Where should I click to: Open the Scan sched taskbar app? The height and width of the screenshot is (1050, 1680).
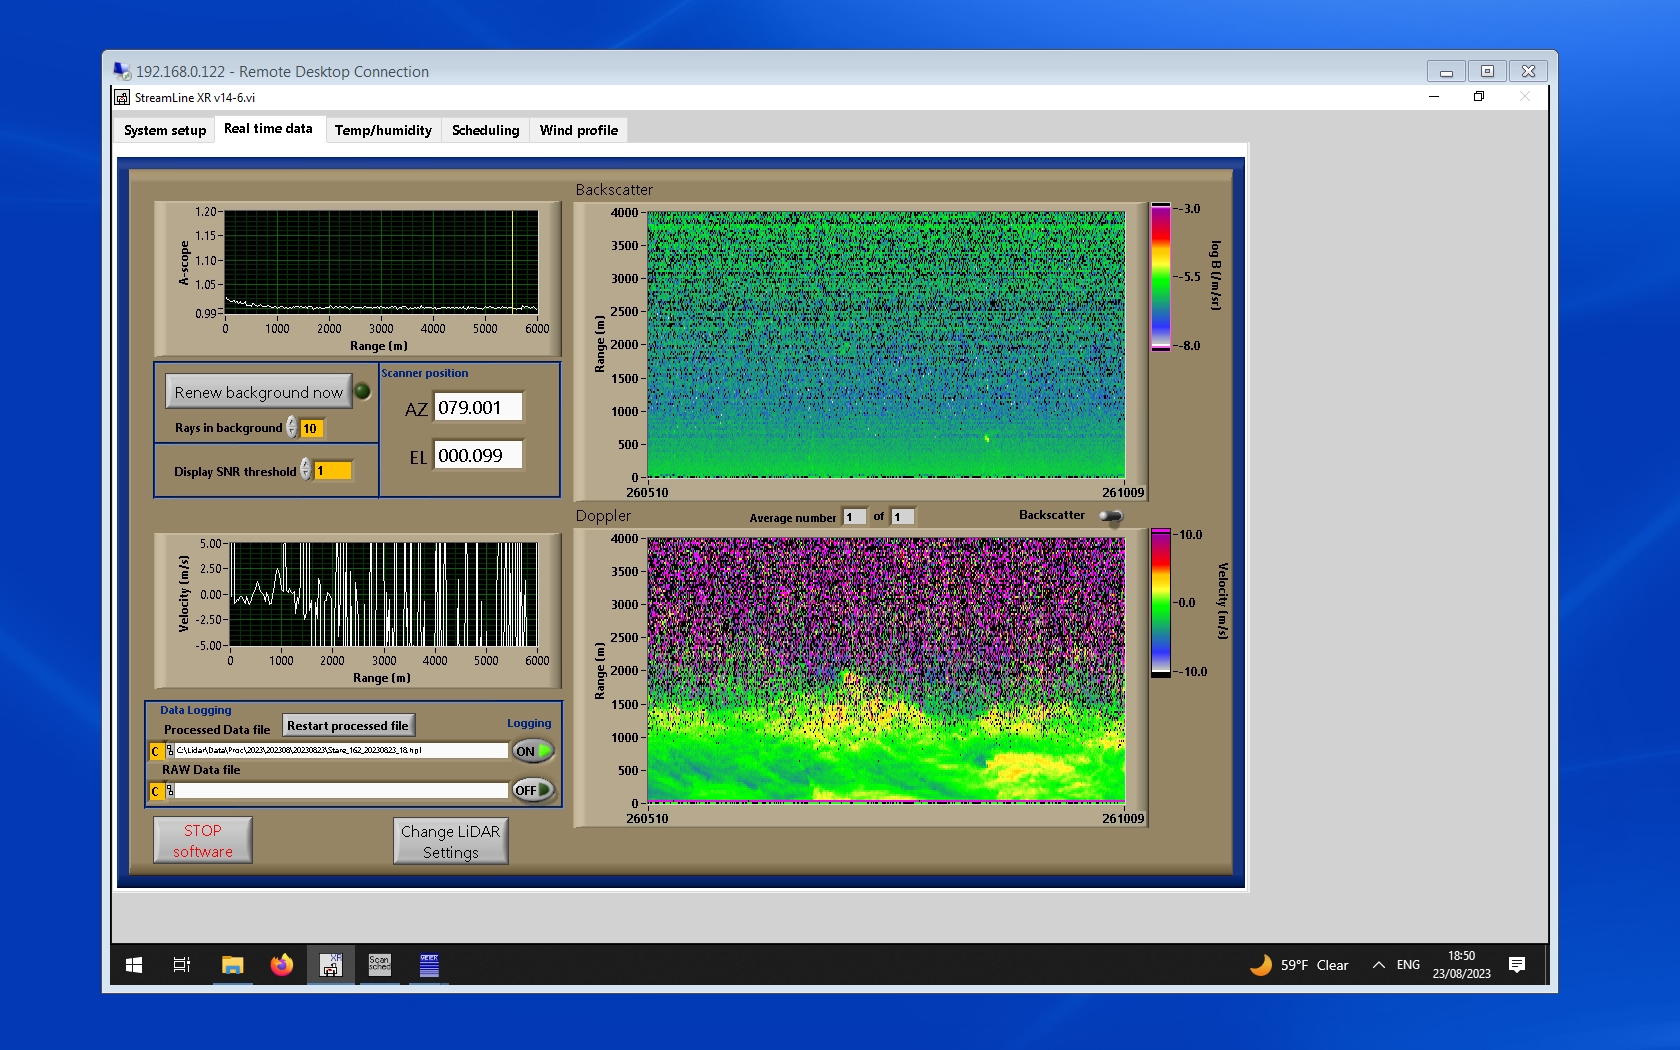379,965
